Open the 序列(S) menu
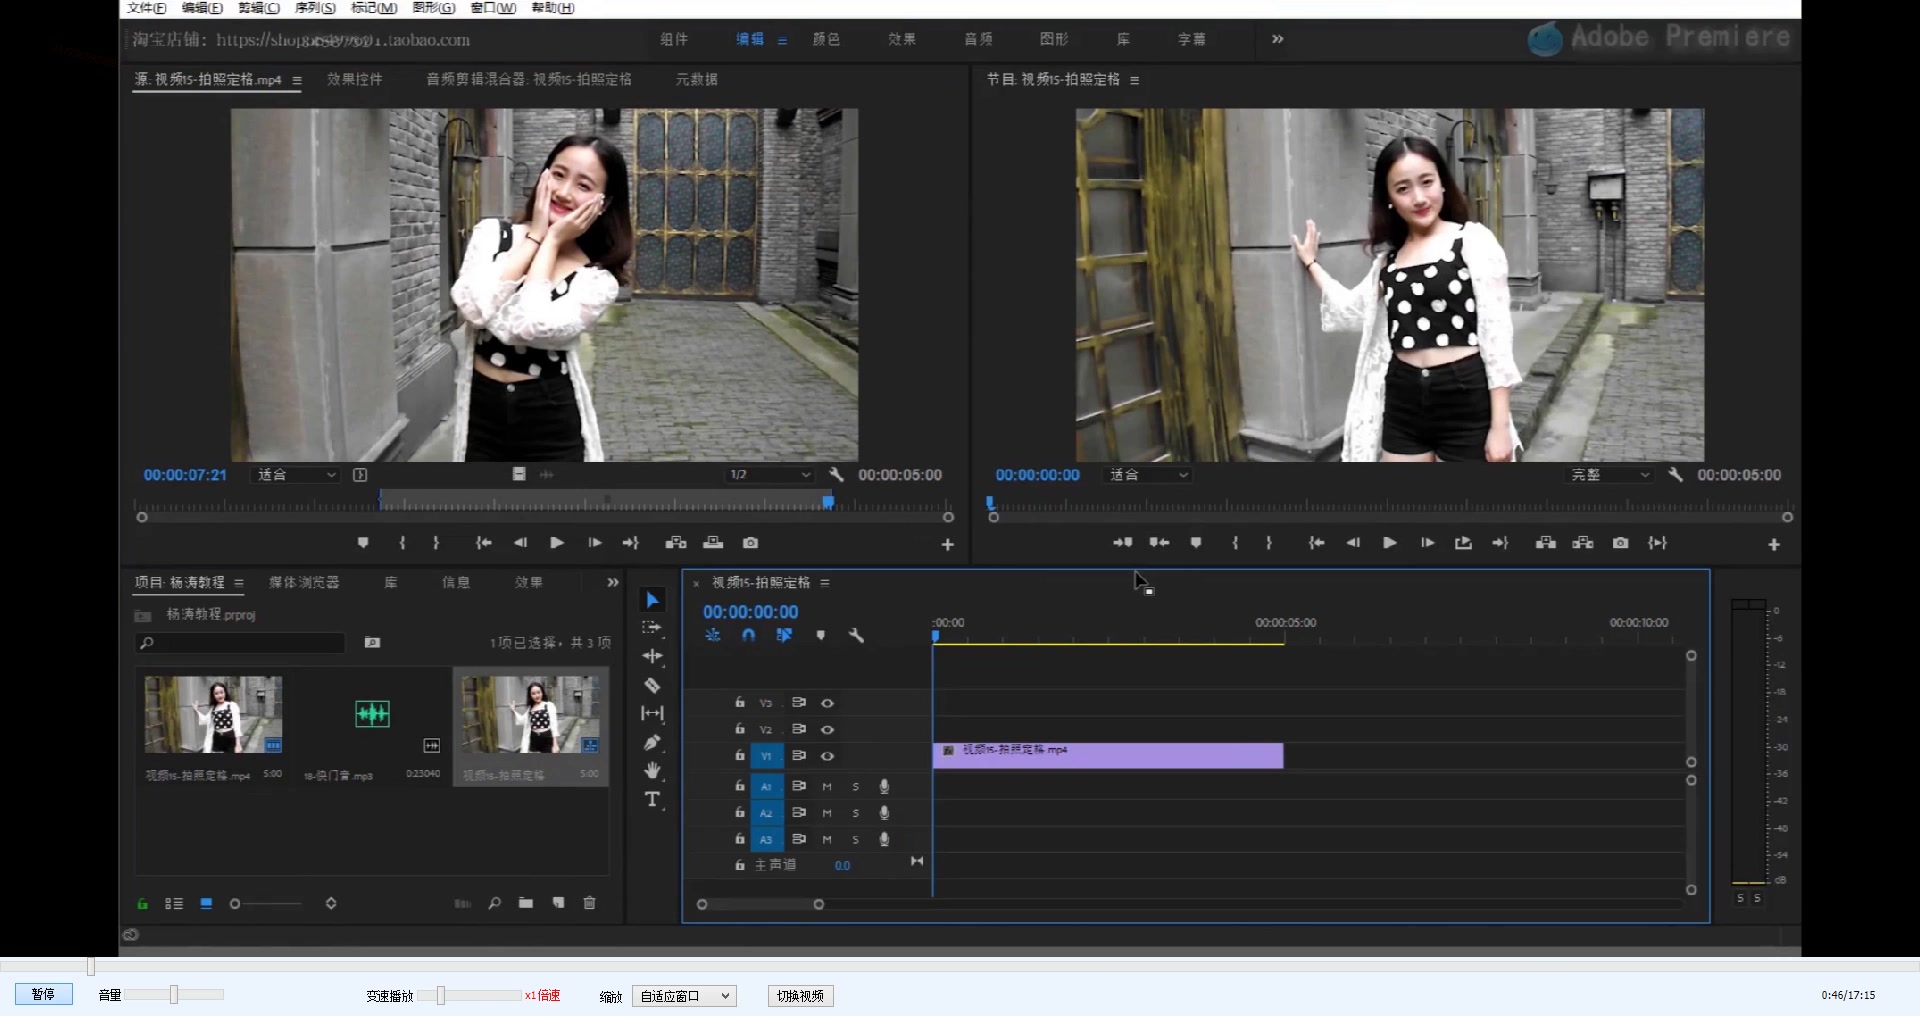1920x1016 pixels. 315,8
